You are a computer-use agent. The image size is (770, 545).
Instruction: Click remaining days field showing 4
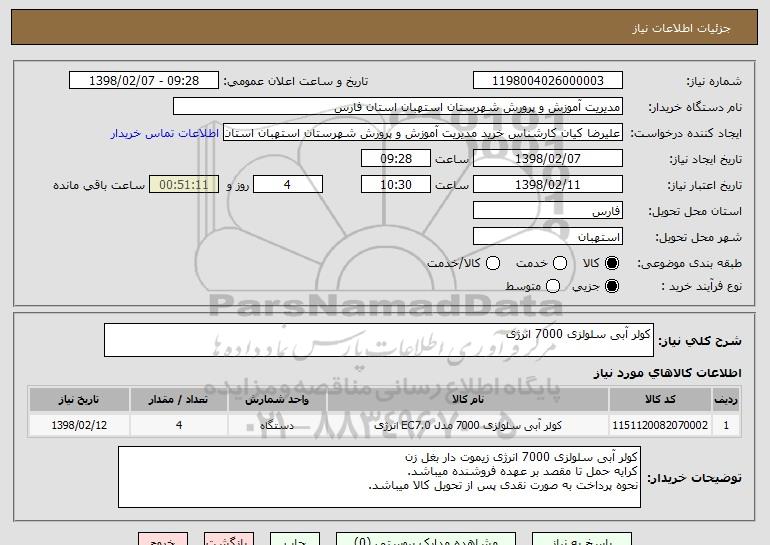288,185
